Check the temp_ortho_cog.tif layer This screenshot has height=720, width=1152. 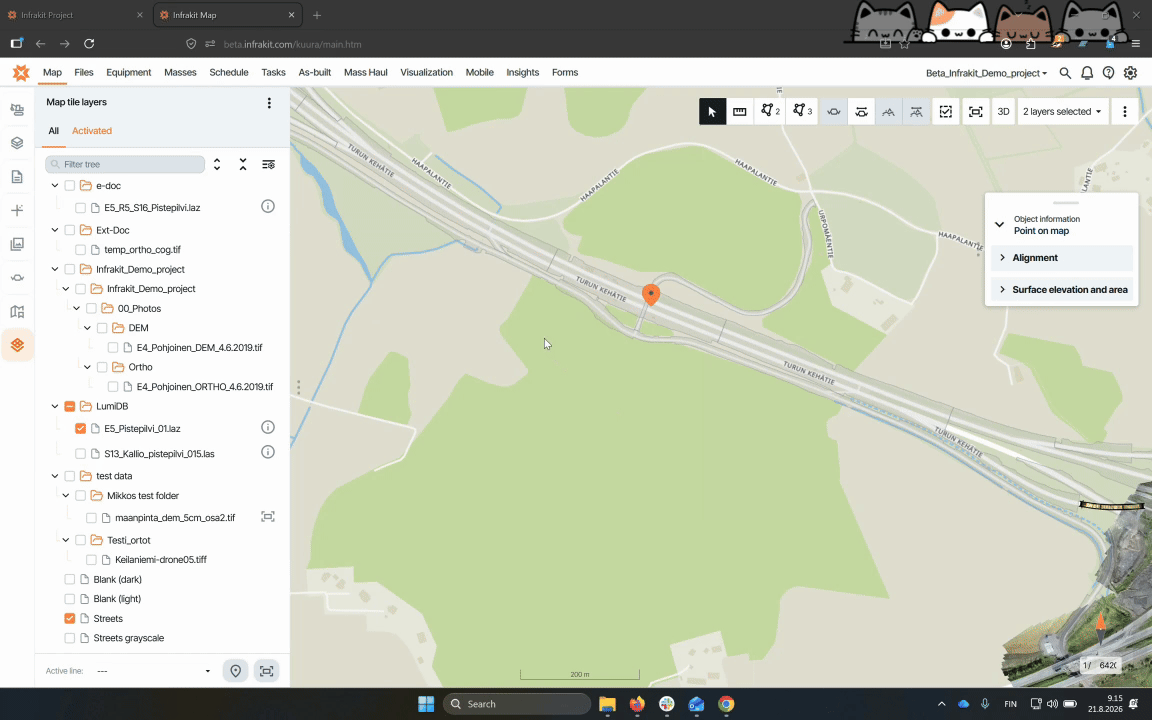pyautogui.click(x=81, y=250)
